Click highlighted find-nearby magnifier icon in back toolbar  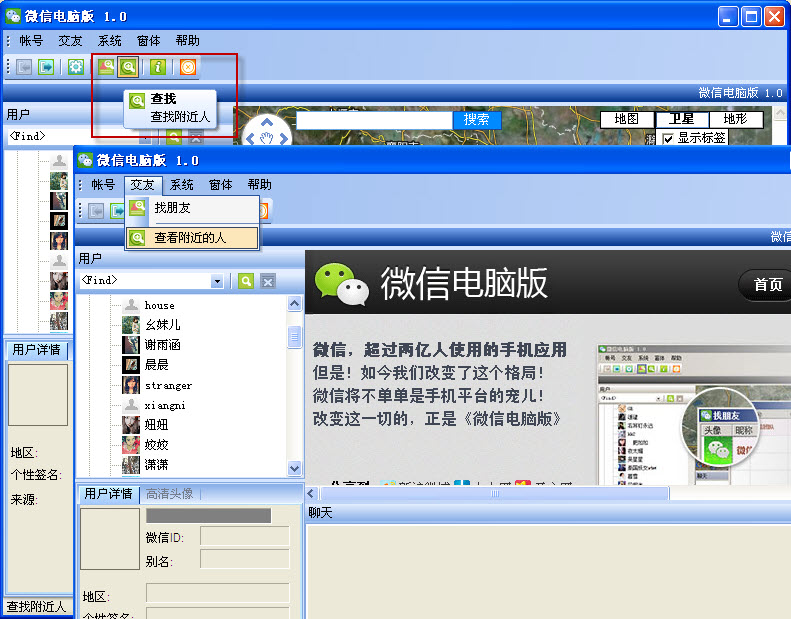[x=128, y=67]
